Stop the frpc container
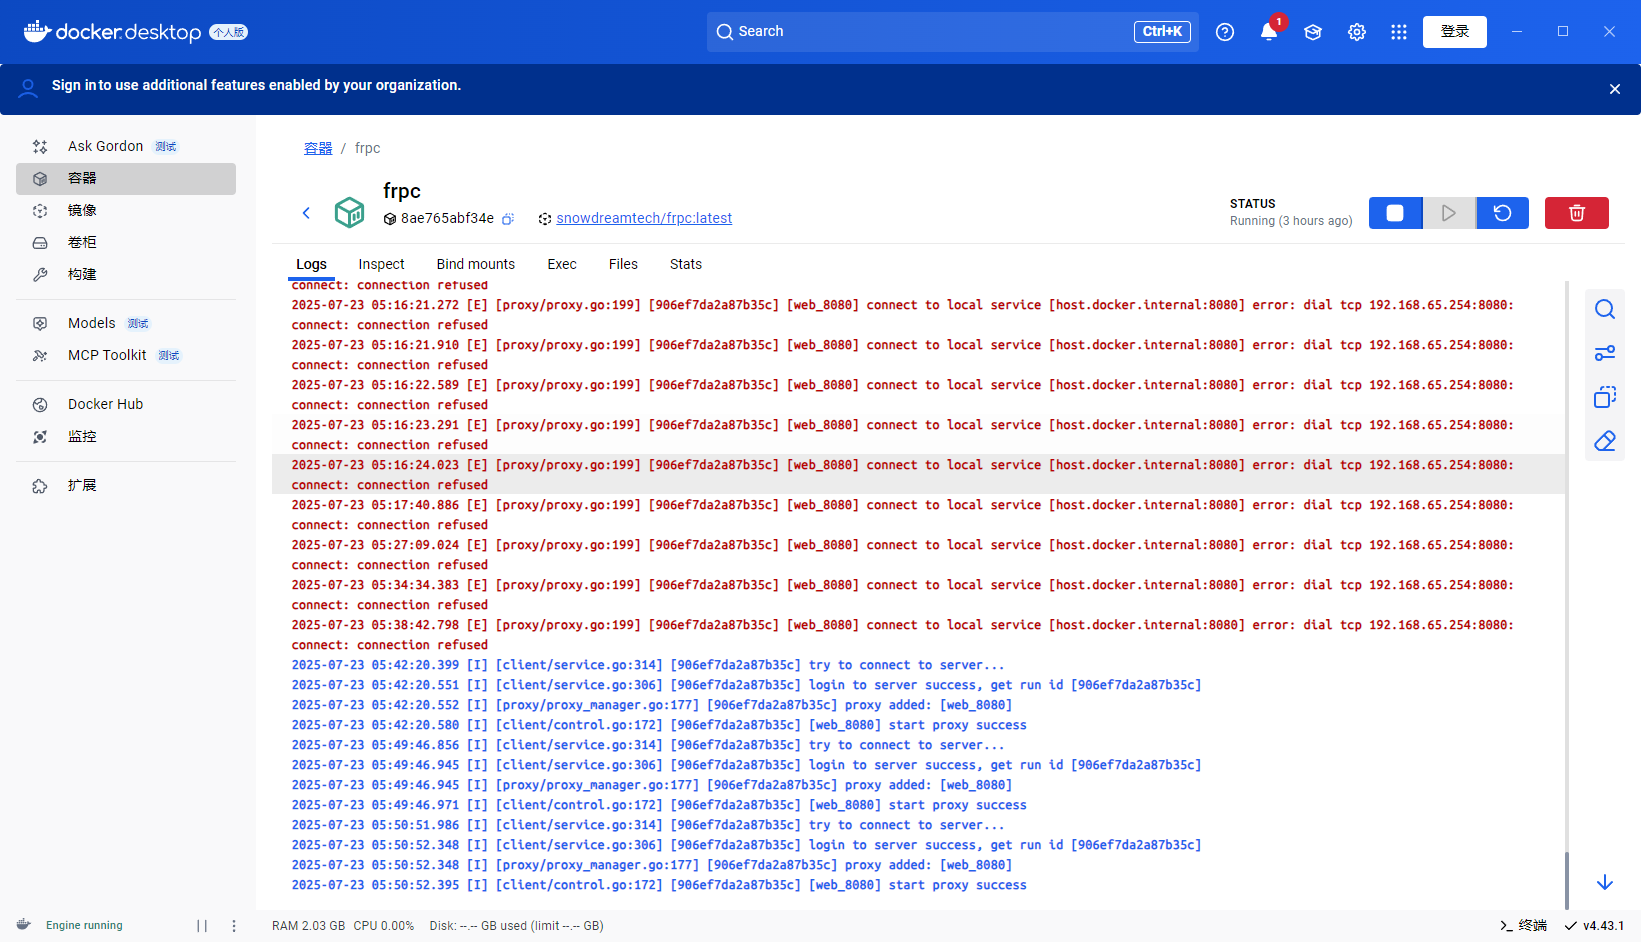The width and height of the screenshot is (1641, 942). 1395,213
